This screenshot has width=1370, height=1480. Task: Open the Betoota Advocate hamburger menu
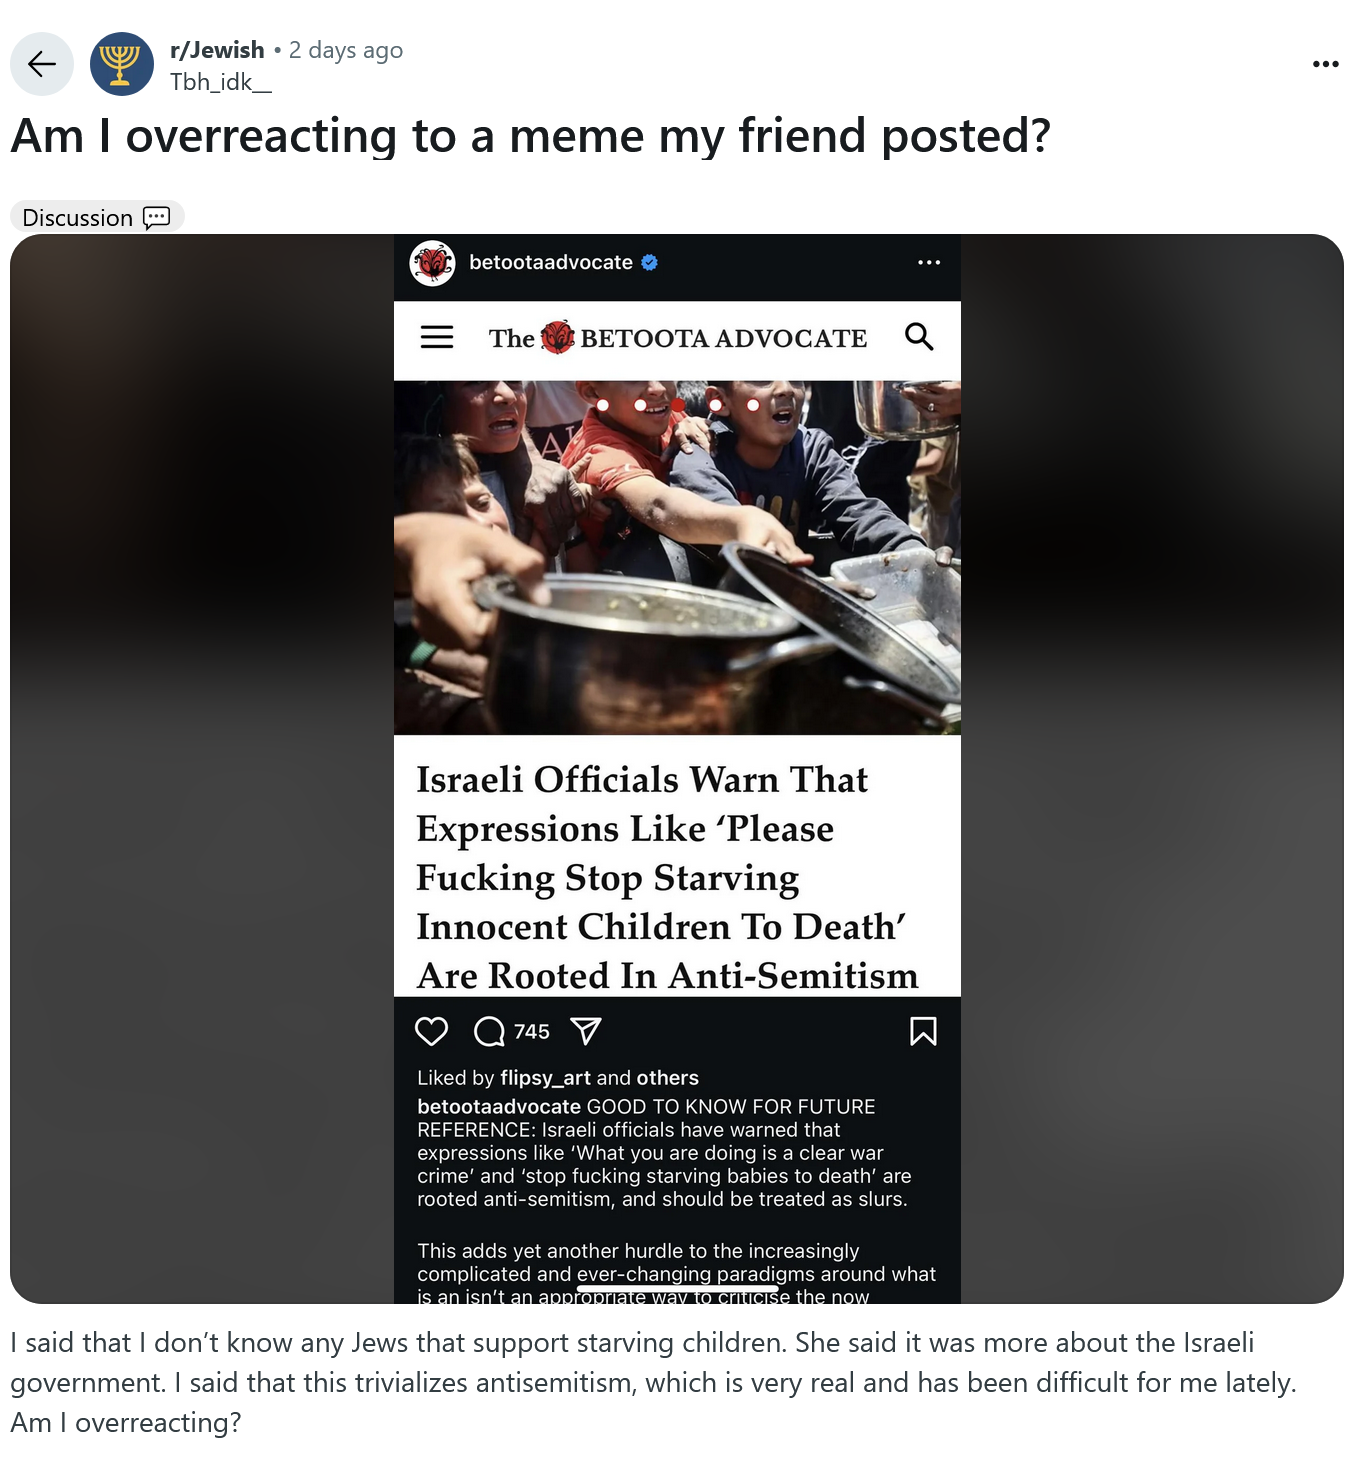(x=437, y=337)
